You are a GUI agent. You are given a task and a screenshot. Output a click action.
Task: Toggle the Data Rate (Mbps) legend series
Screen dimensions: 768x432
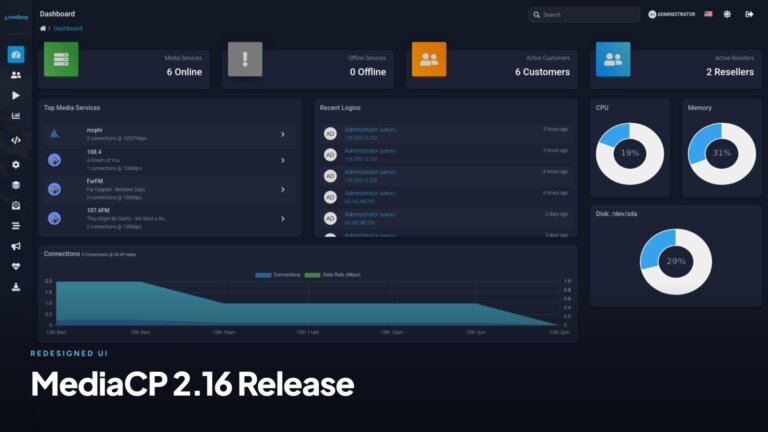(333, 275)
